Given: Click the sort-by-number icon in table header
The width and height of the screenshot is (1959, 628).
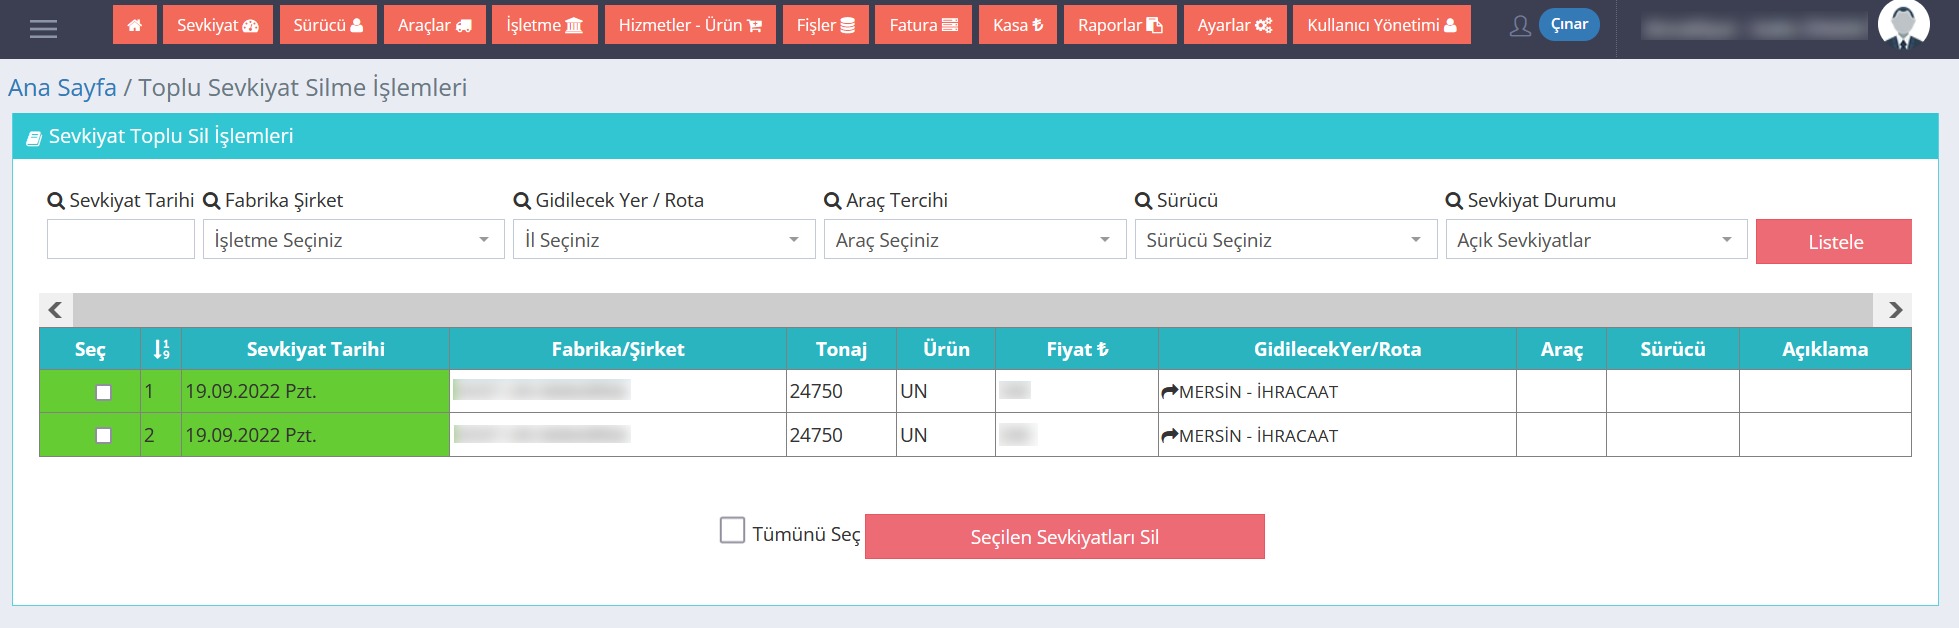Looking at the screenshot, I should point(161,349).
